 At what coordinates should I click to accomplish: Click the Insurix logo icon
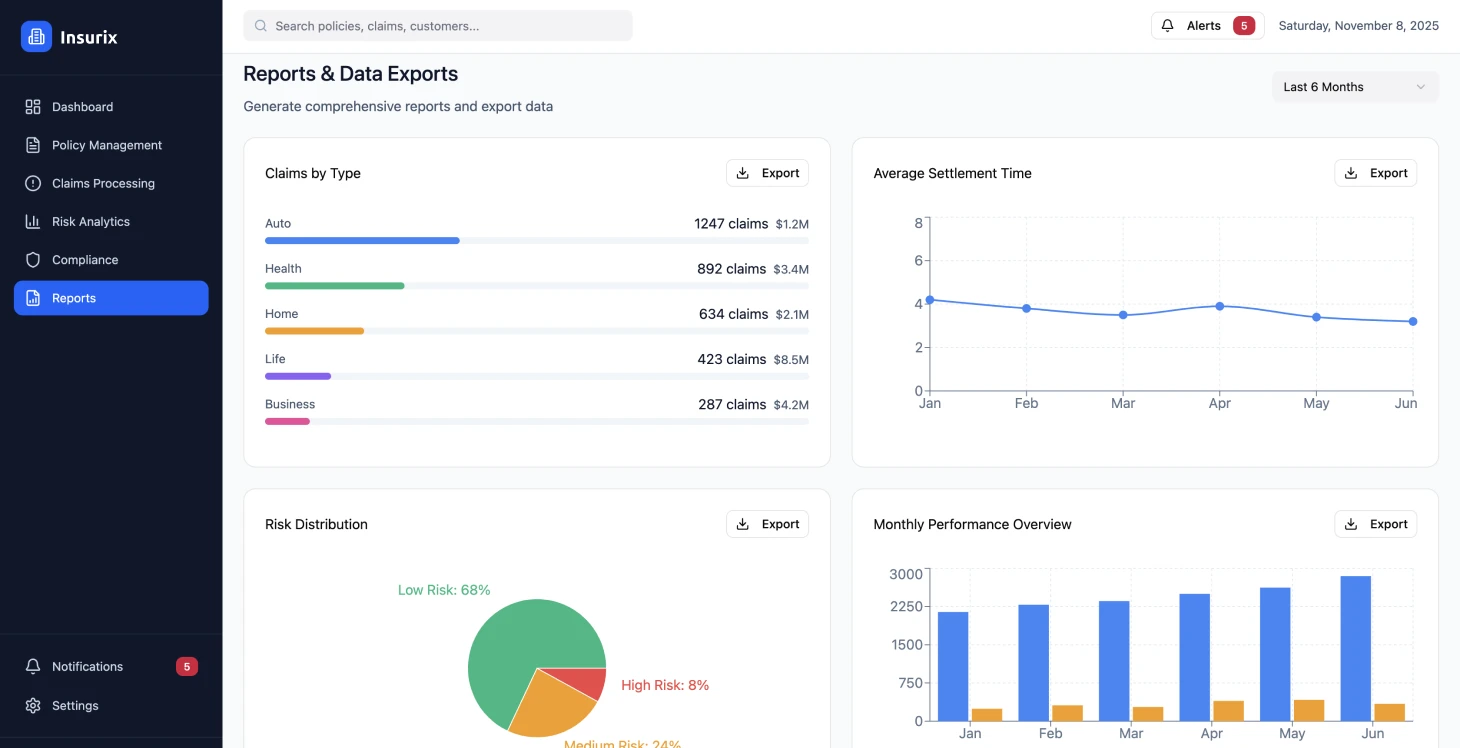[36, 37]
